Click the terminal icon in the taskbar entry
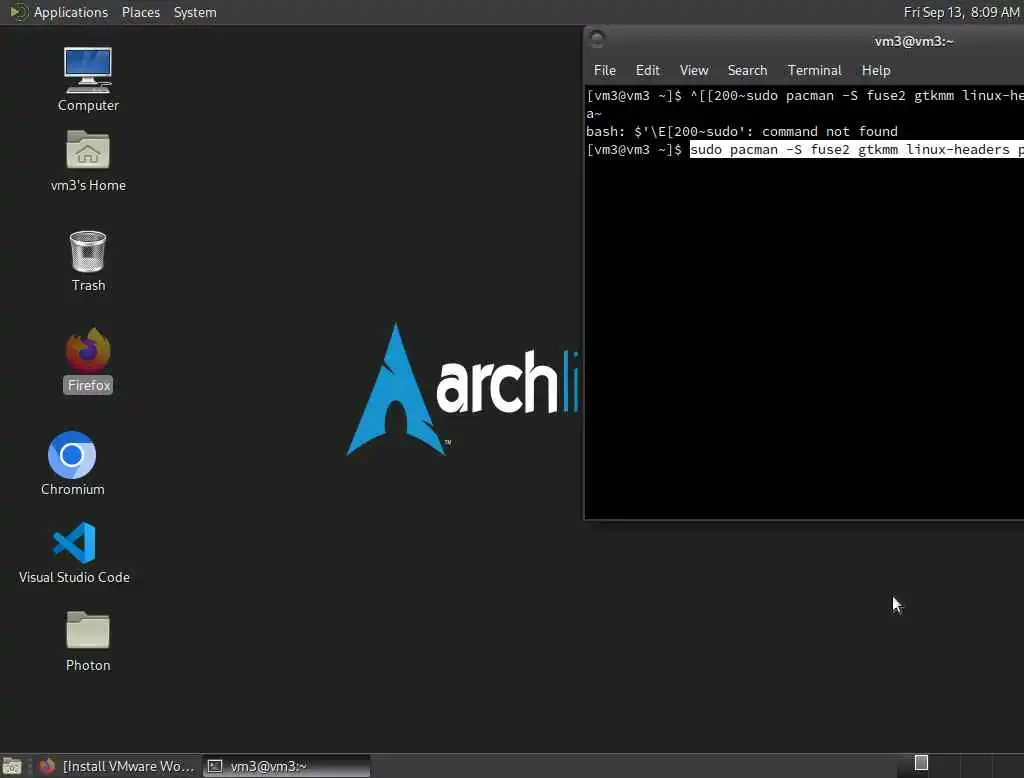 pyautogui.click(x=215, y=766)
